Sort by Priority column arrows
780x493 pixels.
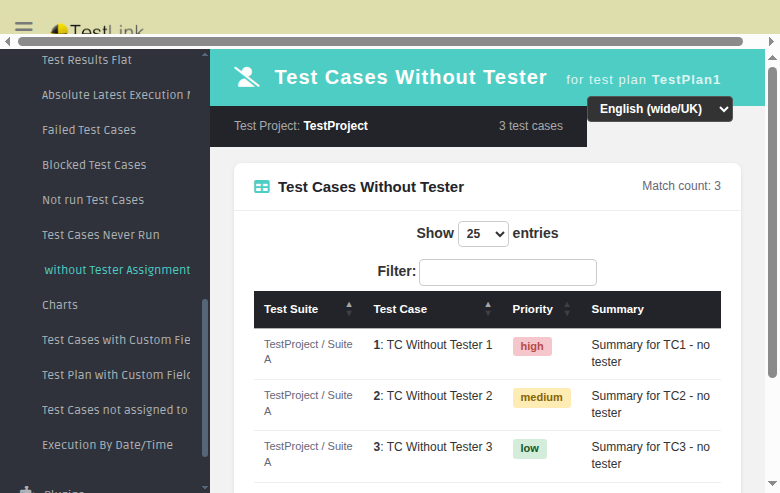(567, 309)
